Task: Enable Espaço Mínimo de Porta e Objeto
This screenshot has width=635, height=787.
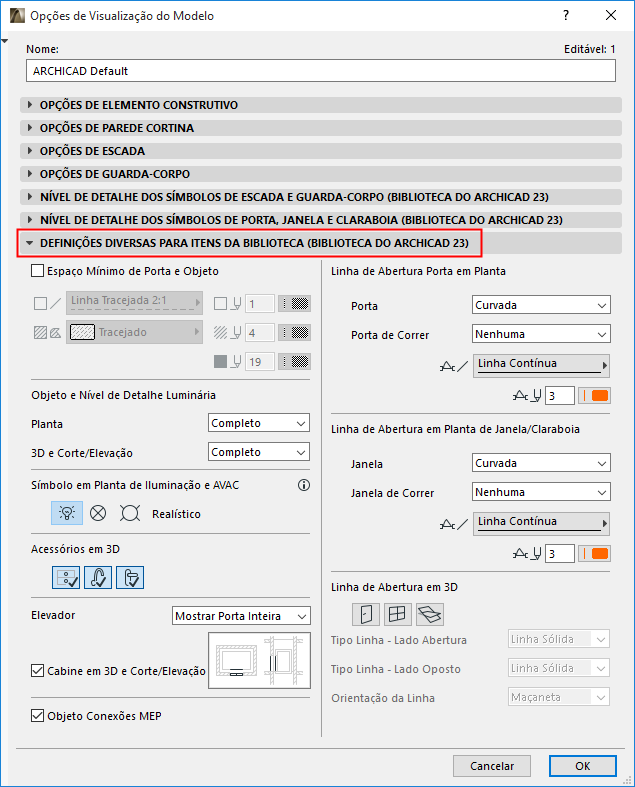Action: click(x=38, y=271)
